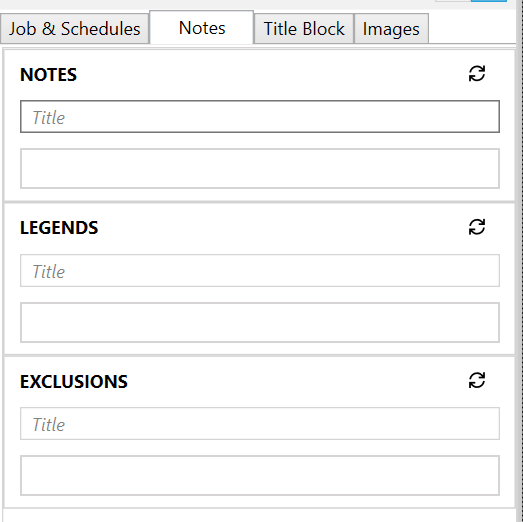Click the EXCLUSIONS body text box

(260, 475)
